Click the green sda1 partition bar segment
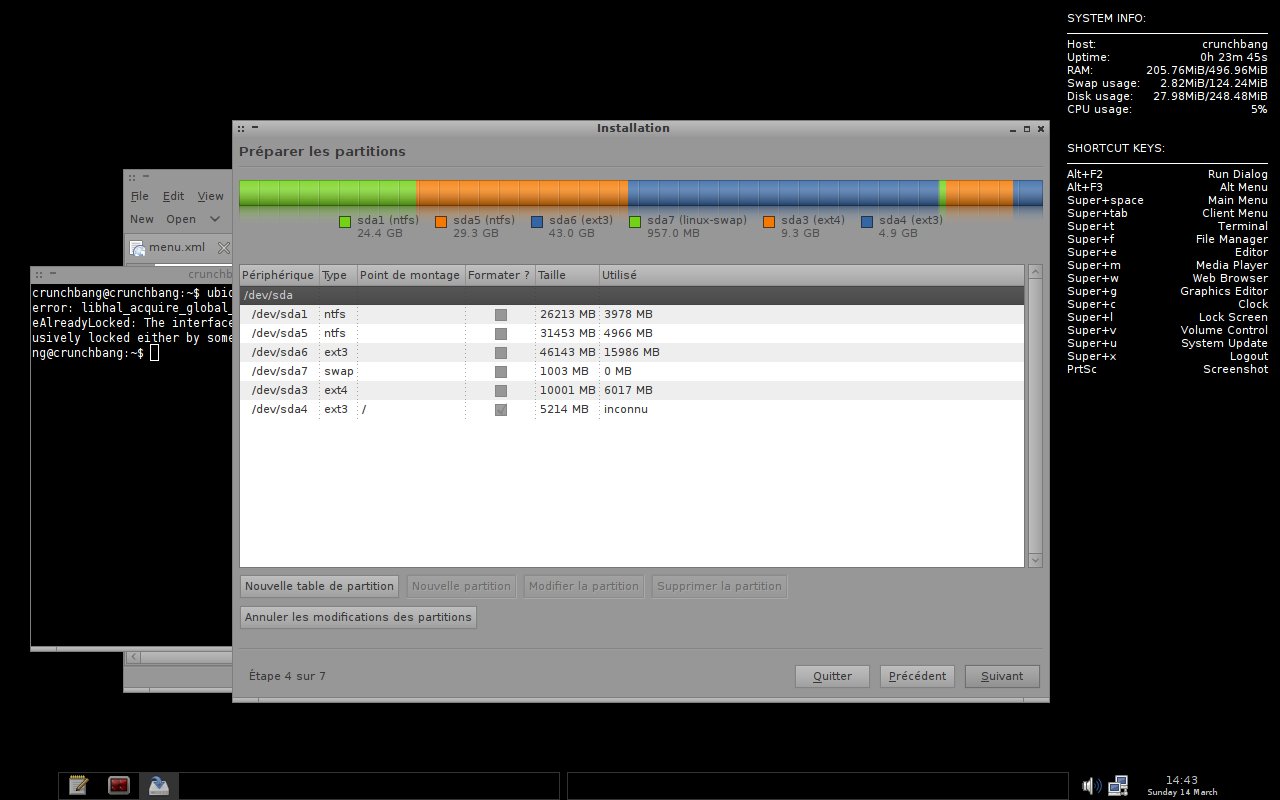 pyautogui.click(x=327, y=193)
